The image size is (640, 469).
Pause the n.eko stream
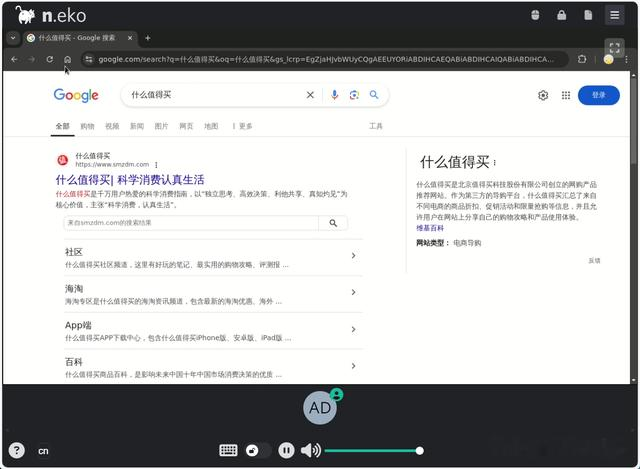(x=286, y=451)
